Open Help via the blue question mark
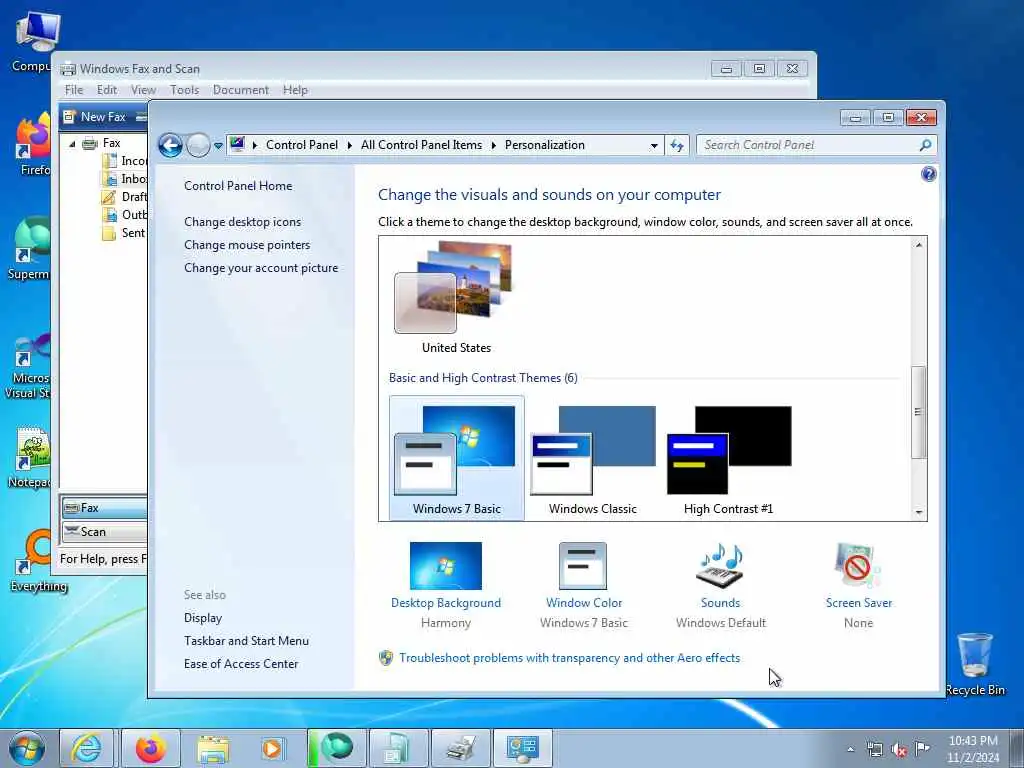Screen dimensions: 1024x768 pyautogui.click(x=928, y=174)
